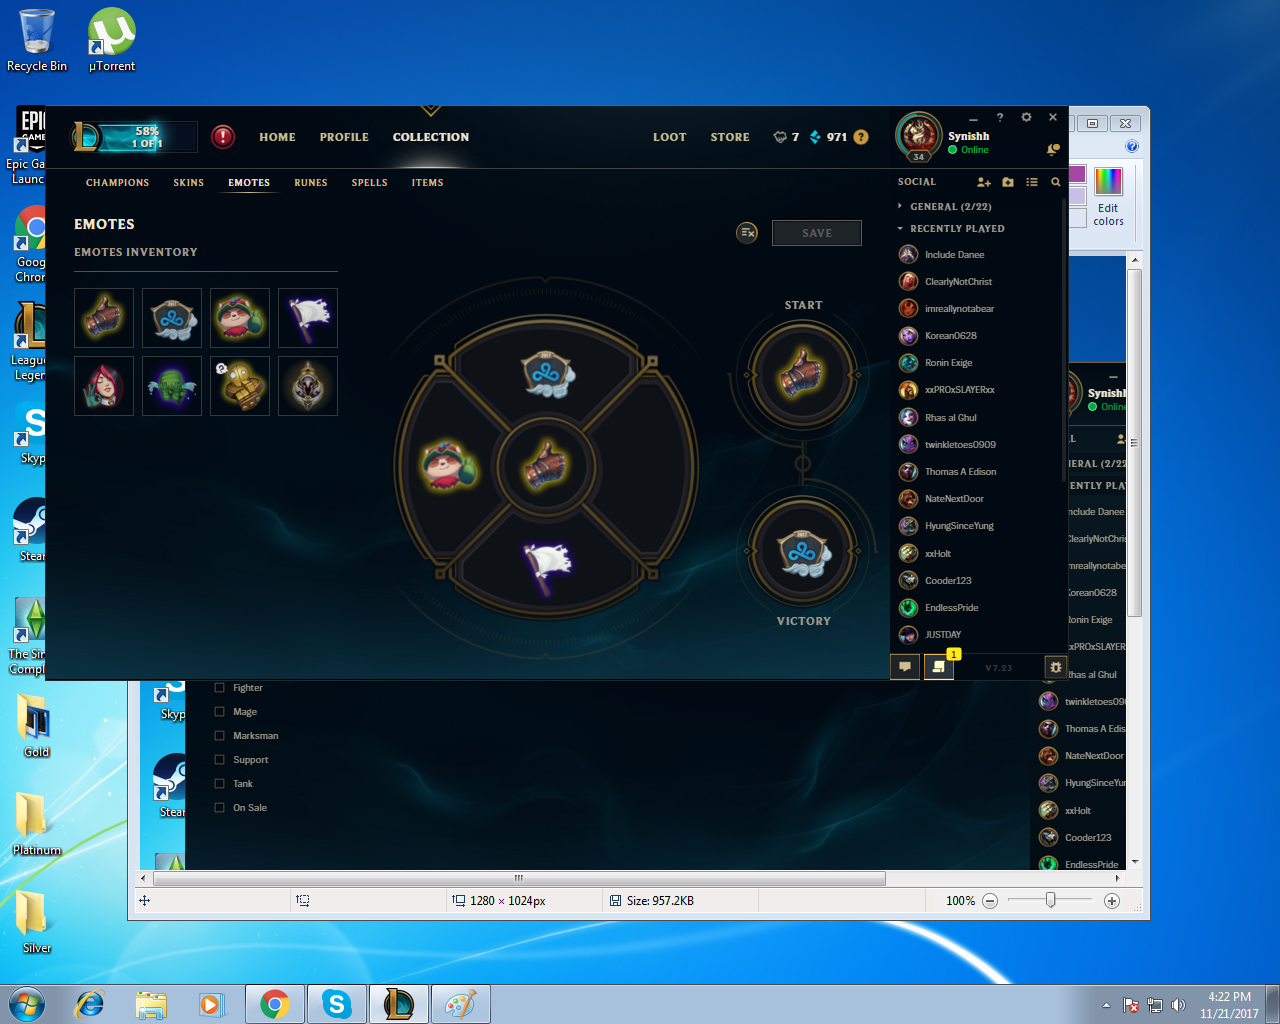The height and width of the screenshot is (1024, 1280).
Task: Click the gear icon beside version V7.23
Action: point(1055,667)
